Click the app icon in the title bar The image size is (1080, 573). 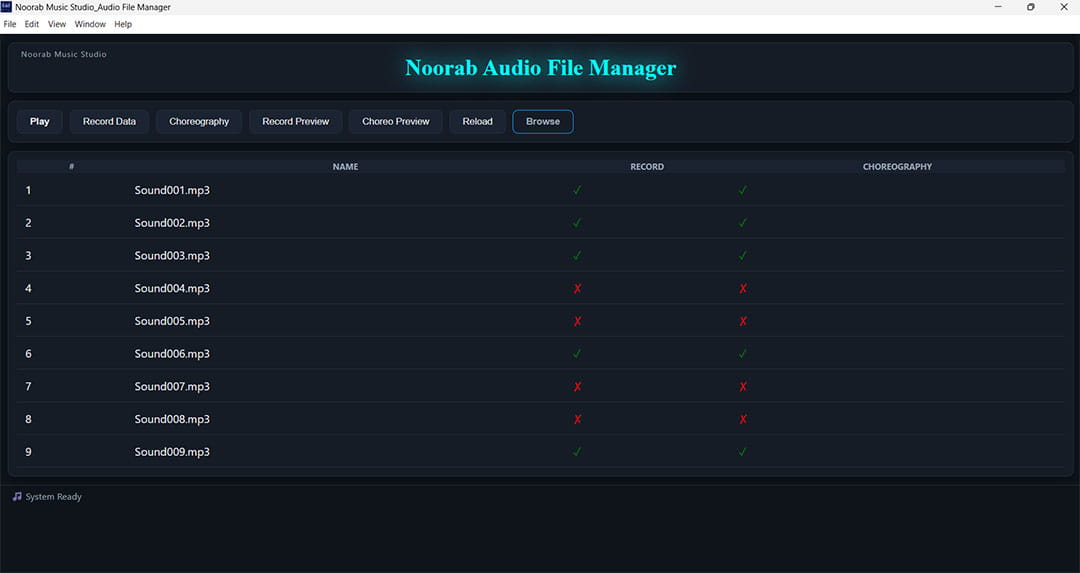[6, 7]
